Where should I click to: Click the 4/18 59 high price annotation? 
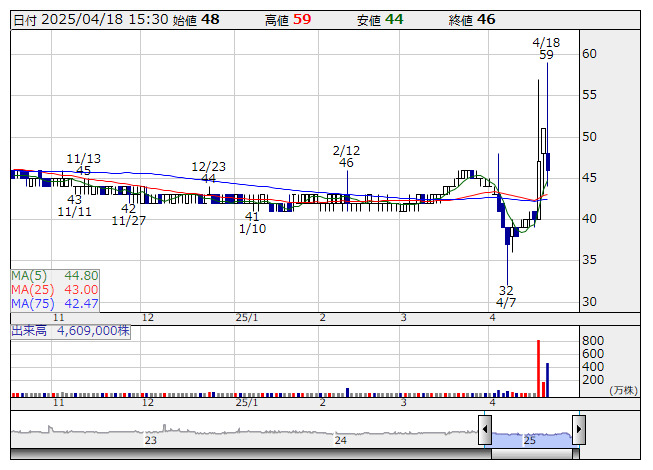click(x=546, y=49)
